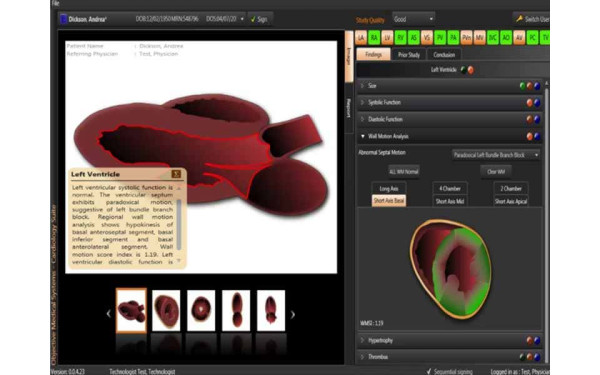Open the Abnormal Septal Motion dropdown

click(496, 155)
